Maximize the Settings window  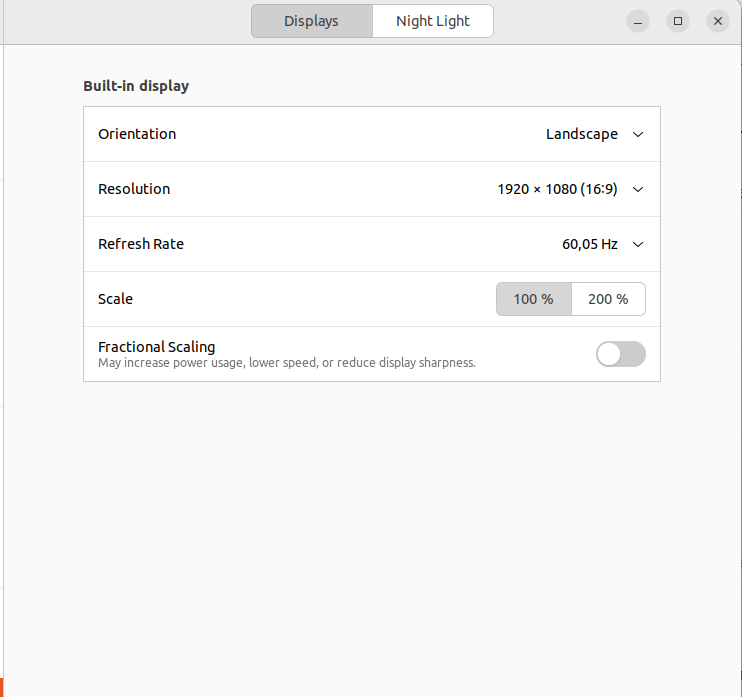tap(678, 21)
